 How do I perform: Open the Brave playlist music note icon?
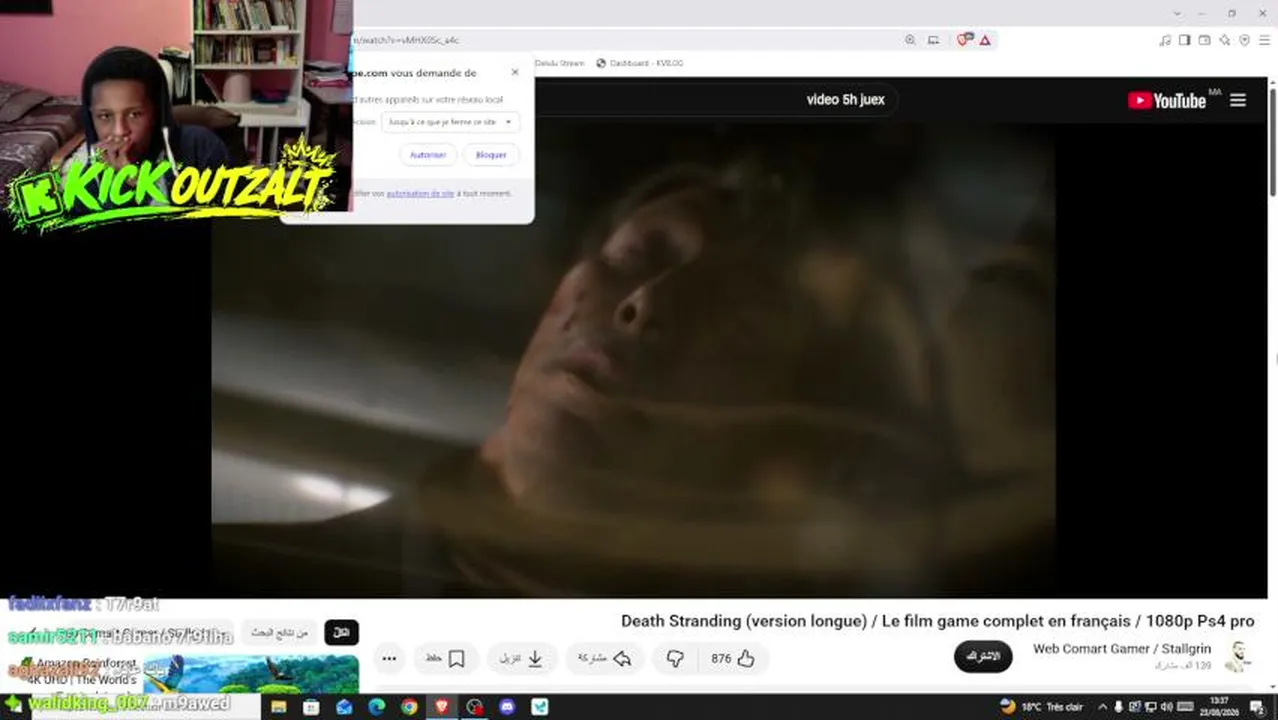tap(1165, 40)
